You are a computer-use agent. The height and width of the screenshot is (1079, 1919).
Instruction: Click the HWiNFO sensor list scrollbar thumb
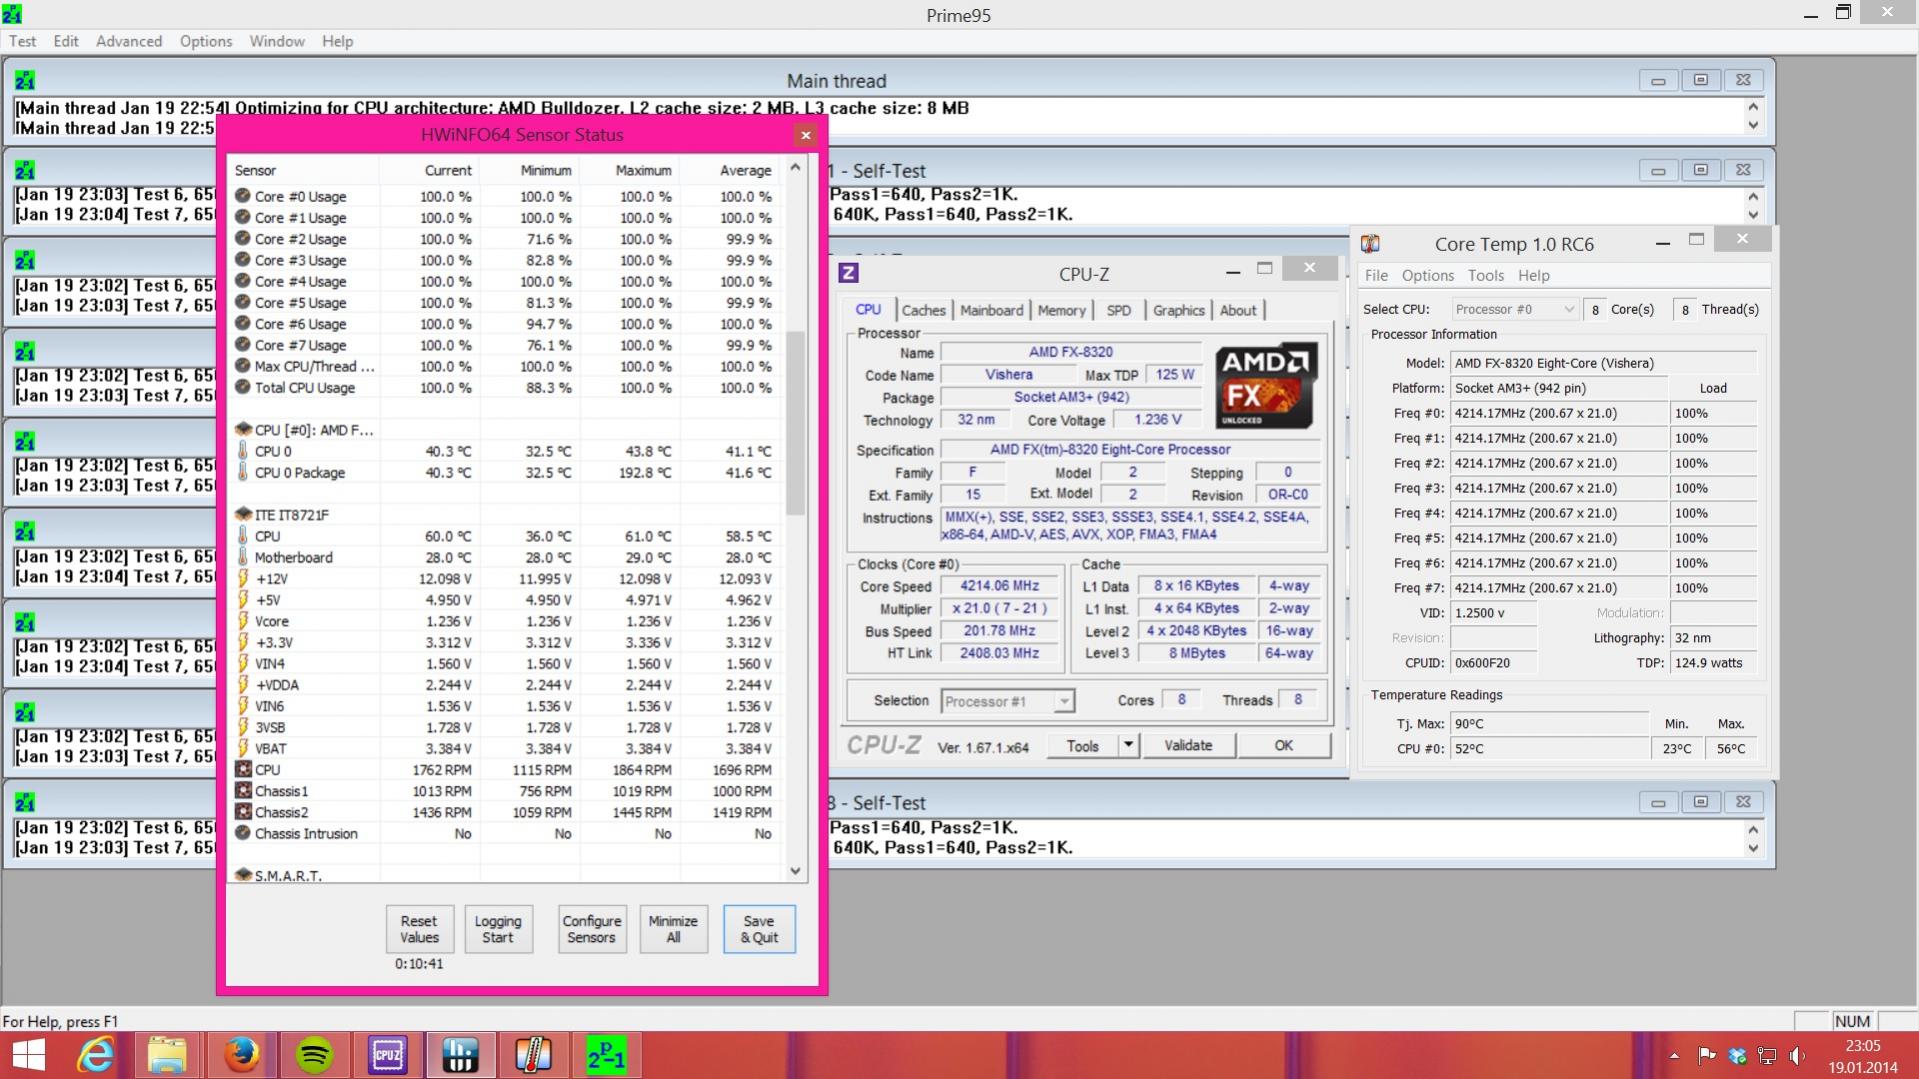click(796, 423)
